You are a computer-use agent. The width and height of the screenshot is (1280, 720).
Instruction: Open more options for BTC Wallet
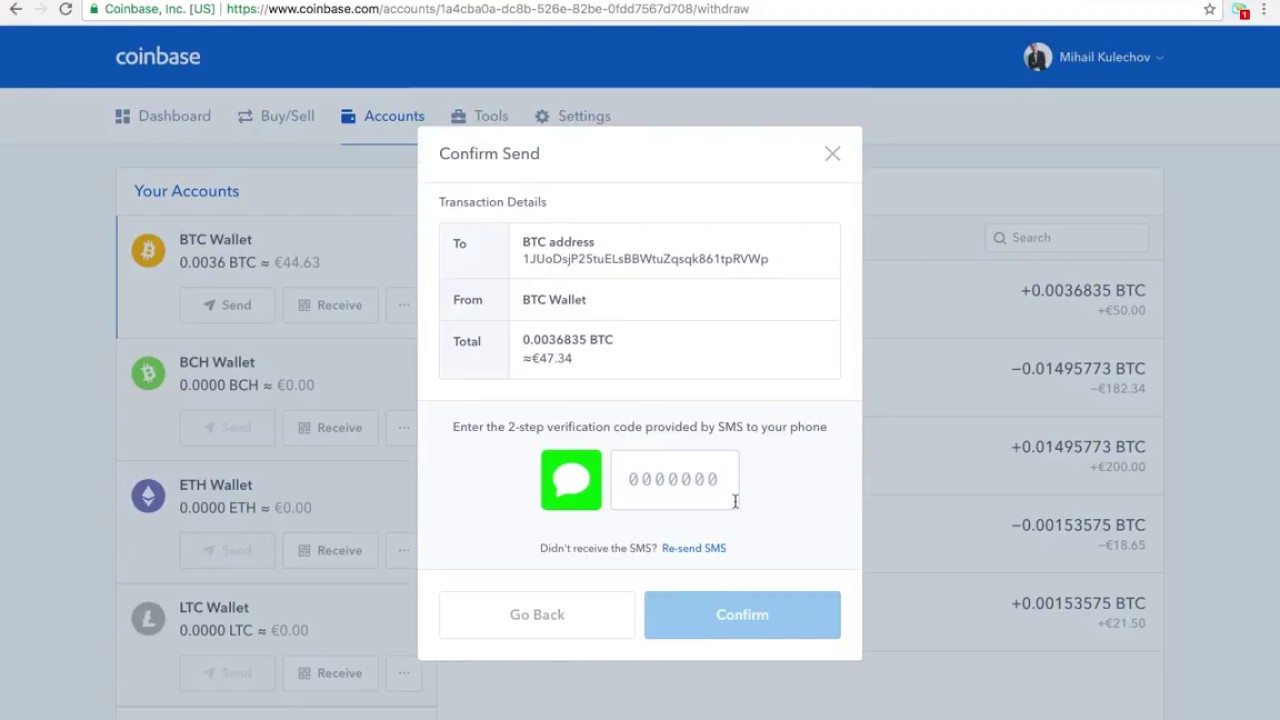[403, 305]
